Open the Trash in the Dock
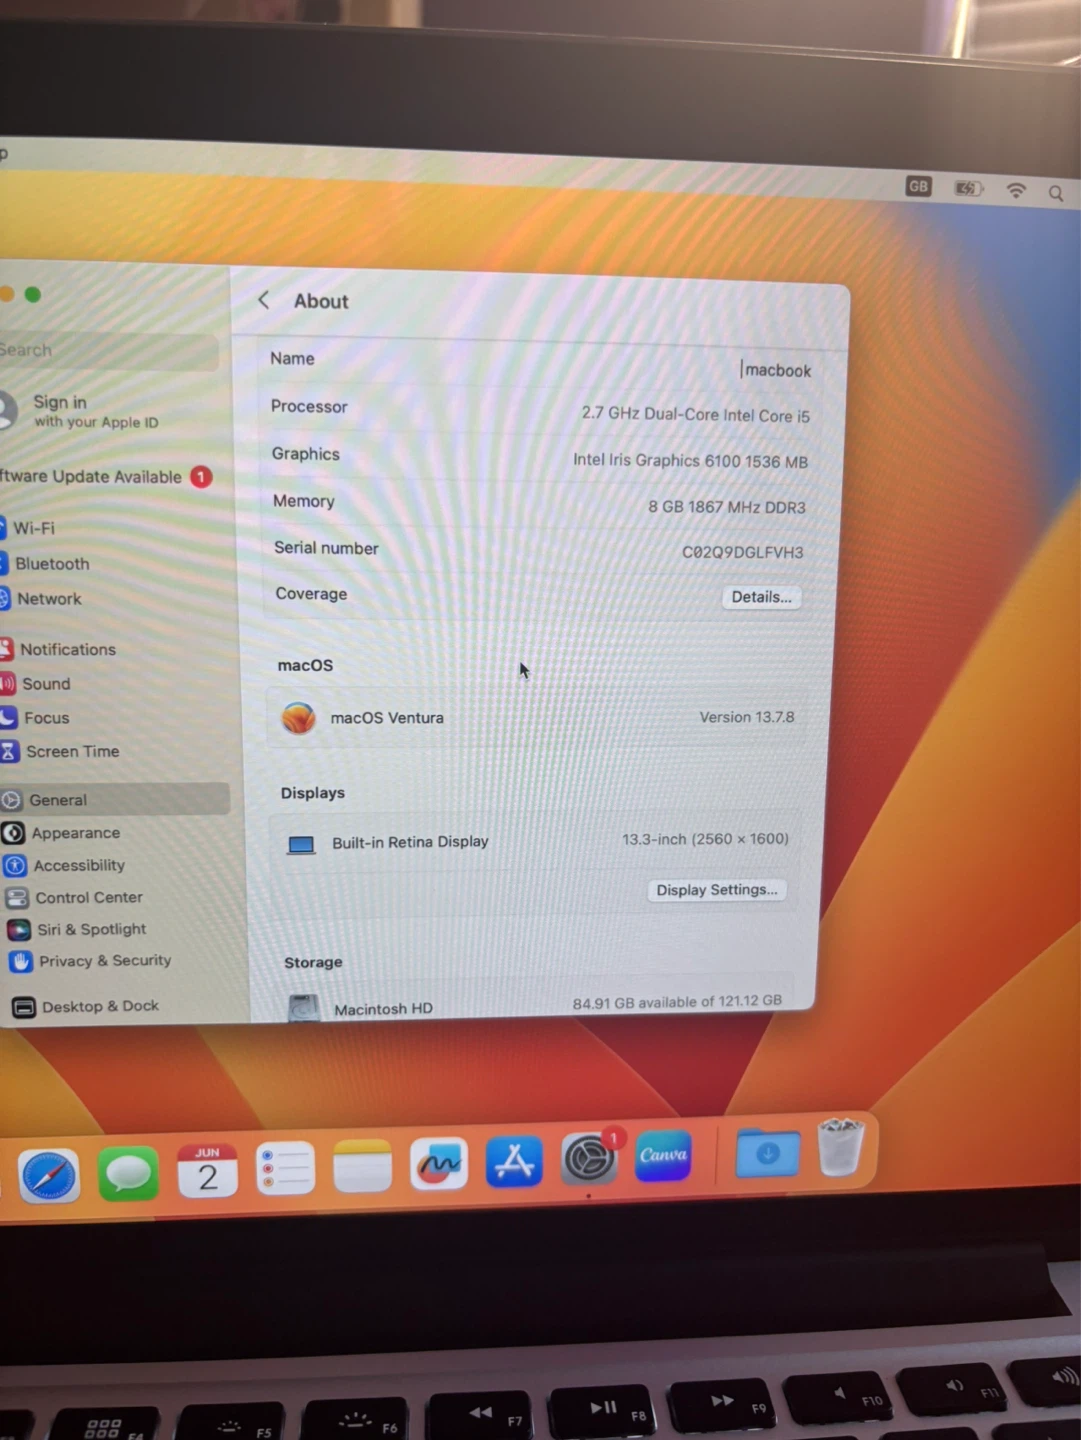This screenshot has height=1440, width=1081. click(x=840, y=1147)
